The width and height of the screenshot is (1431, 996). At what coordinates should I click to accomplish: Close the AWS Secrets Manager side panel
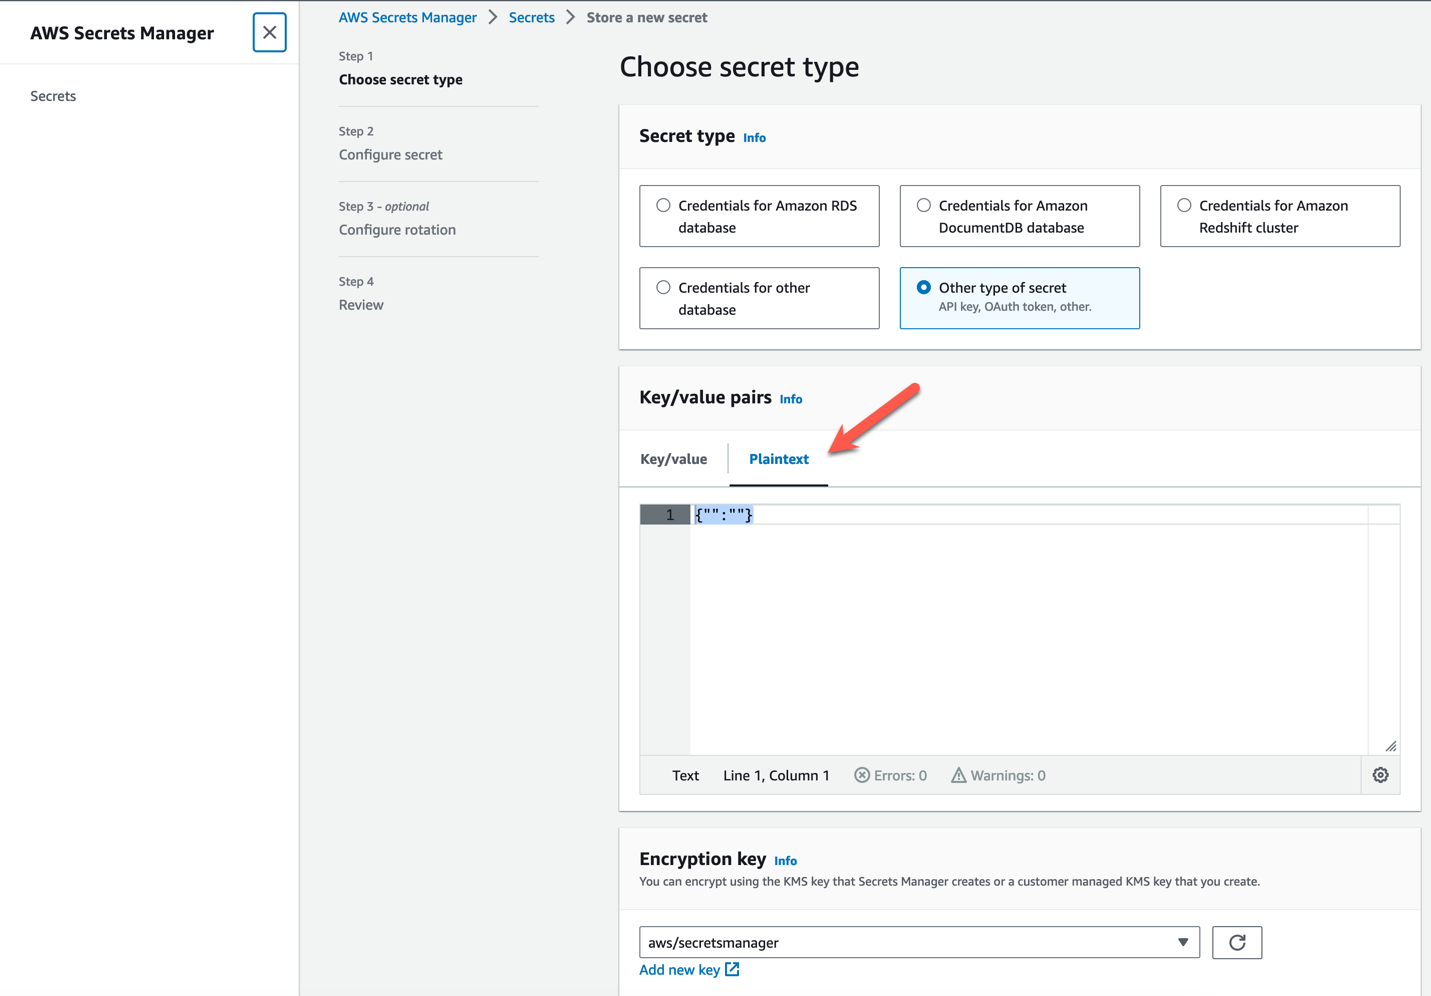click(x=269, y=32)
